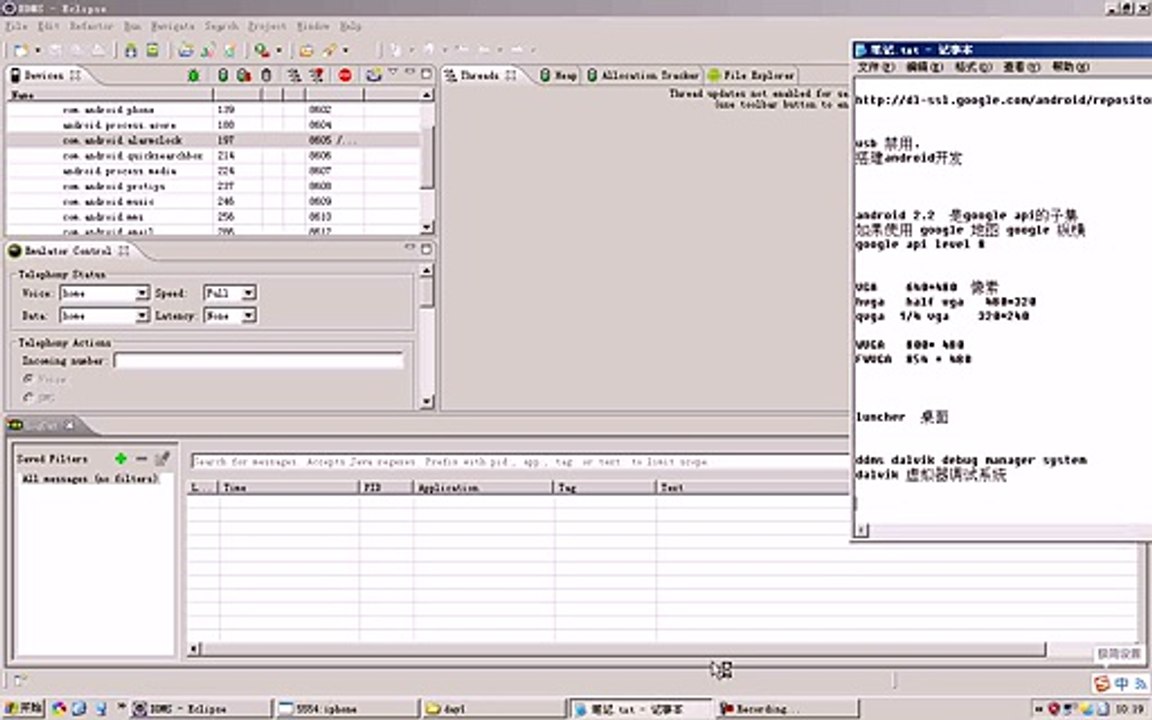Select the com.android.alarmclock process row
The height and width of the screenshot is (720, 1152).
tap(213, 140)
